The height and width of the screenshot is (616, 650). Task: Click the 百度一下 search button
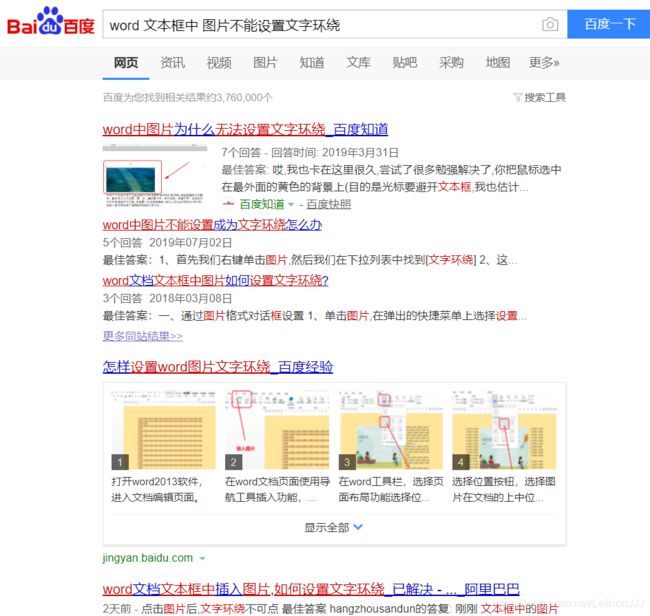[609, 24]
